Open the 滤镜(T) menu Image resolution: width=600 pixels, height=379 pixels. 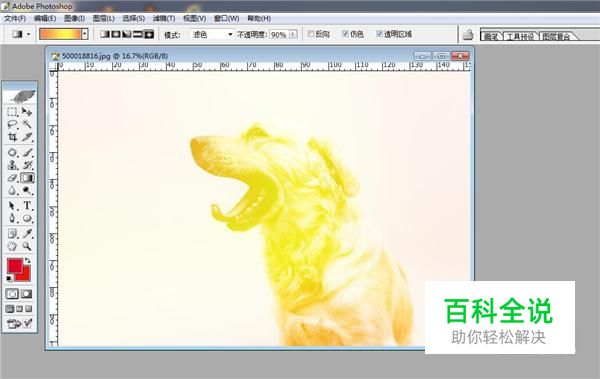pyautogui.click(x=164, y=18)
